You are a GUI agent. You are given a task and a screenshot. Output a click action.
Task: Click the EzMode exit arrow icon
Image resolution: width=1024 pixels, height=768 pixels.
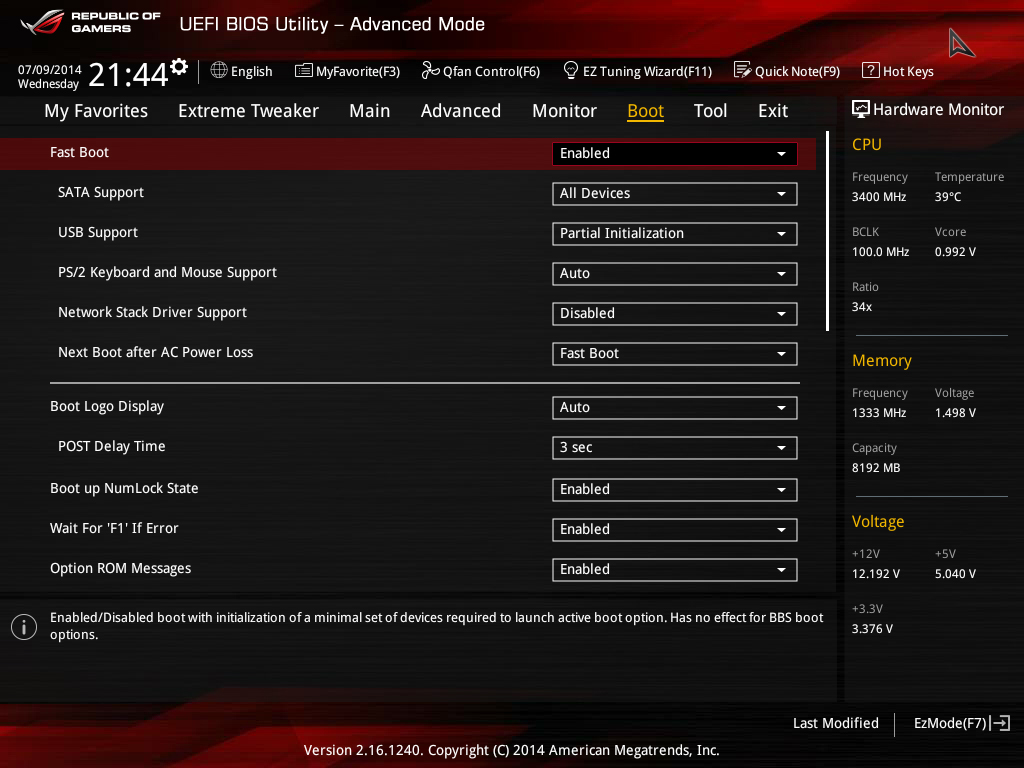(x=1000, y=723)
